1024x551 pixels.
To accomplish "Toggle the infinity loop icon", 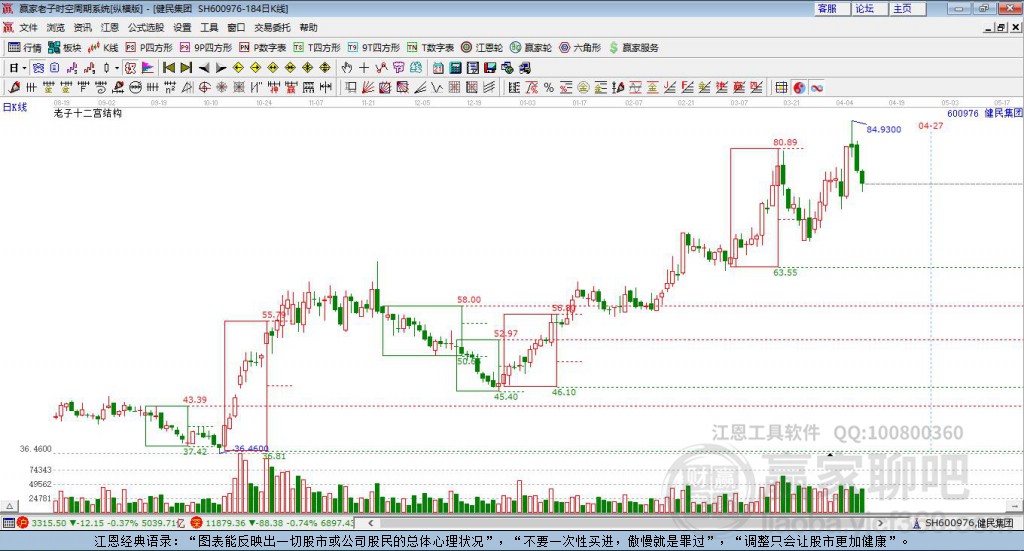I will click(x=816, y=87).
